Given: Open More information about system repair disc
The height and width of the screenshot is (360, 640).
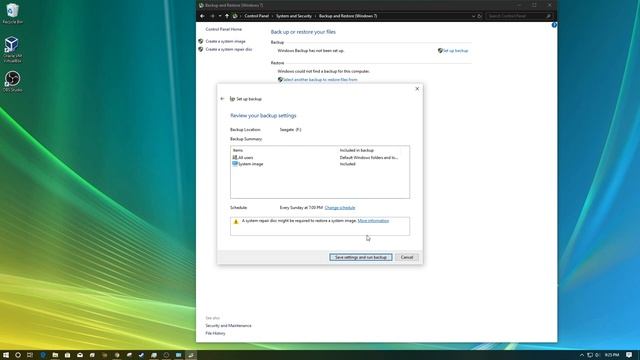Looking at the screenshot, I should [x=373, y=221].
